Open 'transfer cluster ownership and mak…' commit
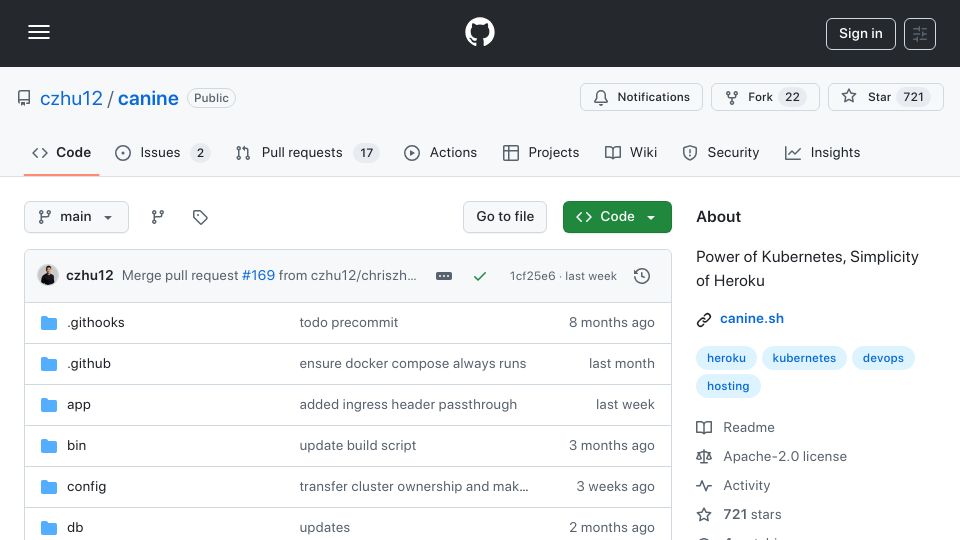The image size is (960, 540). pos(414,487)
